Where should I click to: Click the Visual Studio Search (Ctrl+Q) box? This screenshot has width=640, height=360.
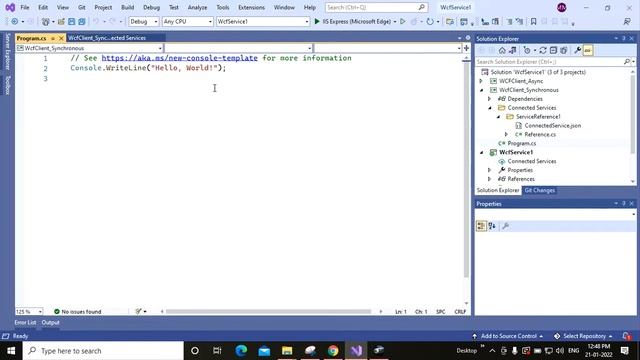tap(376, 7)
